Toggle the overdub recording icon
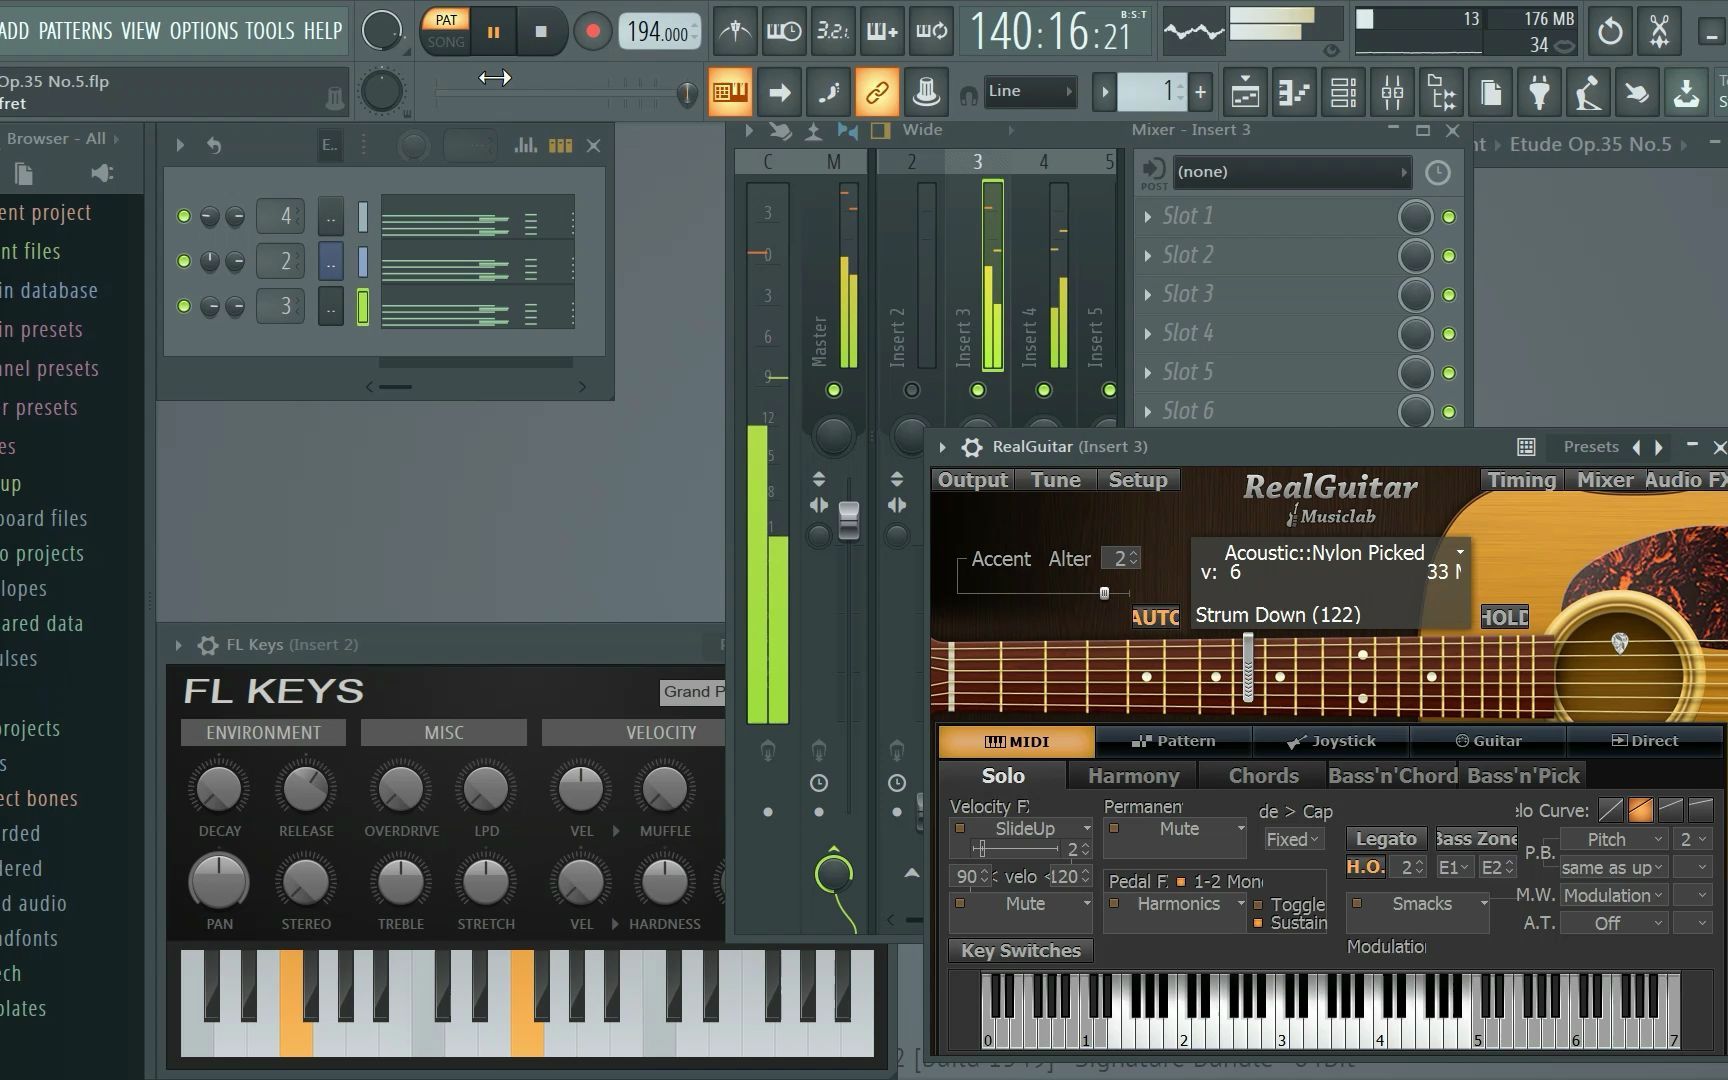 (881, 31)
